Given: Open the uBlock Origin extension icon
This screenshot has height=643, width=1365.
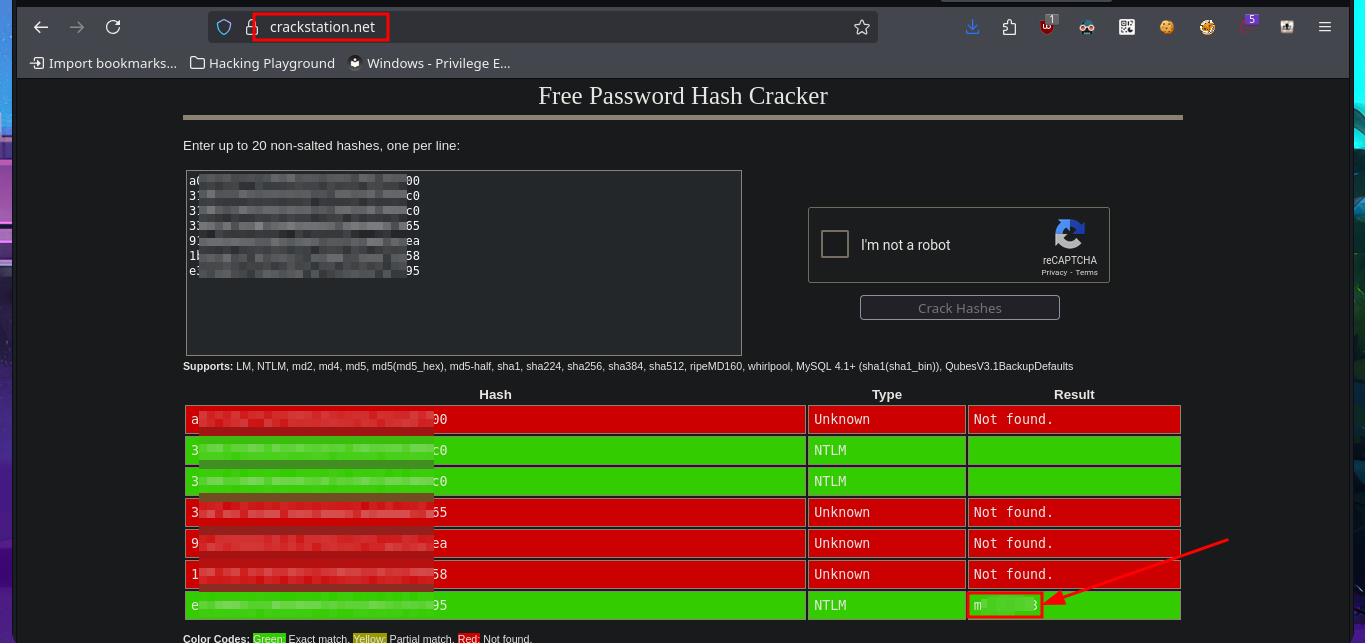Looking at the screenshot, I should point(1047,27).
